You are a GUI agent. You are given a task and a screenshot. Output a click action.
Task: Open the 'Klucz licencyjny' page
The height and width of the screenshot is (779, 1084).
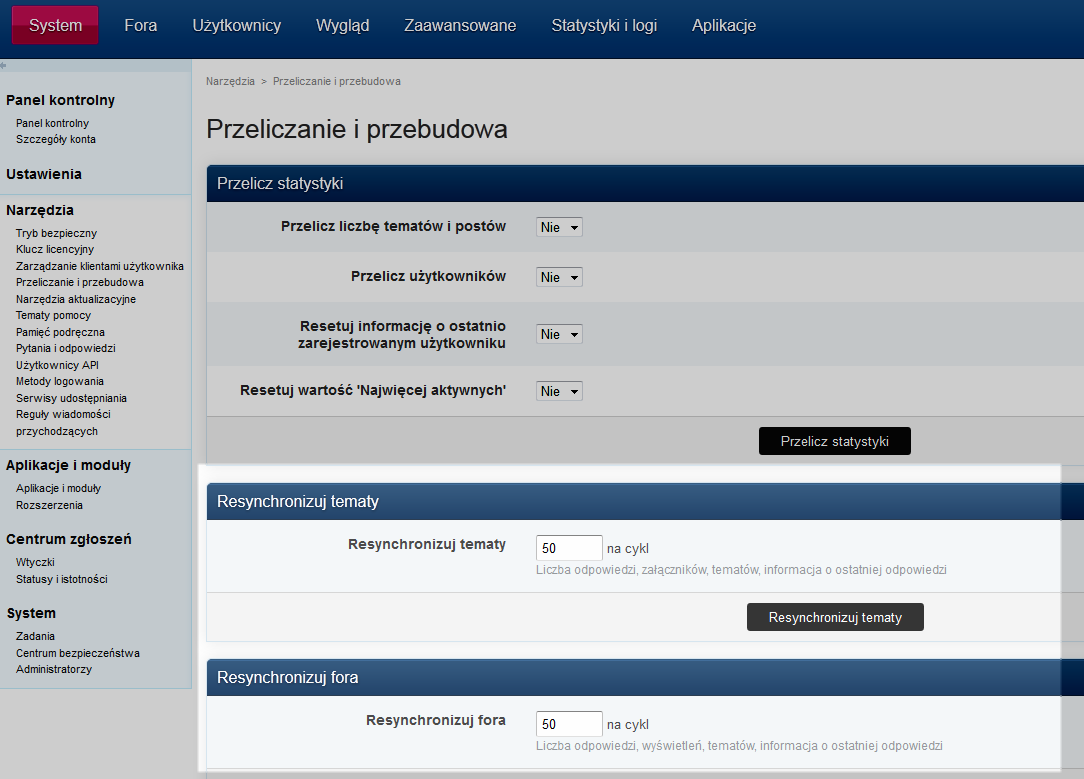pos(57,249)
